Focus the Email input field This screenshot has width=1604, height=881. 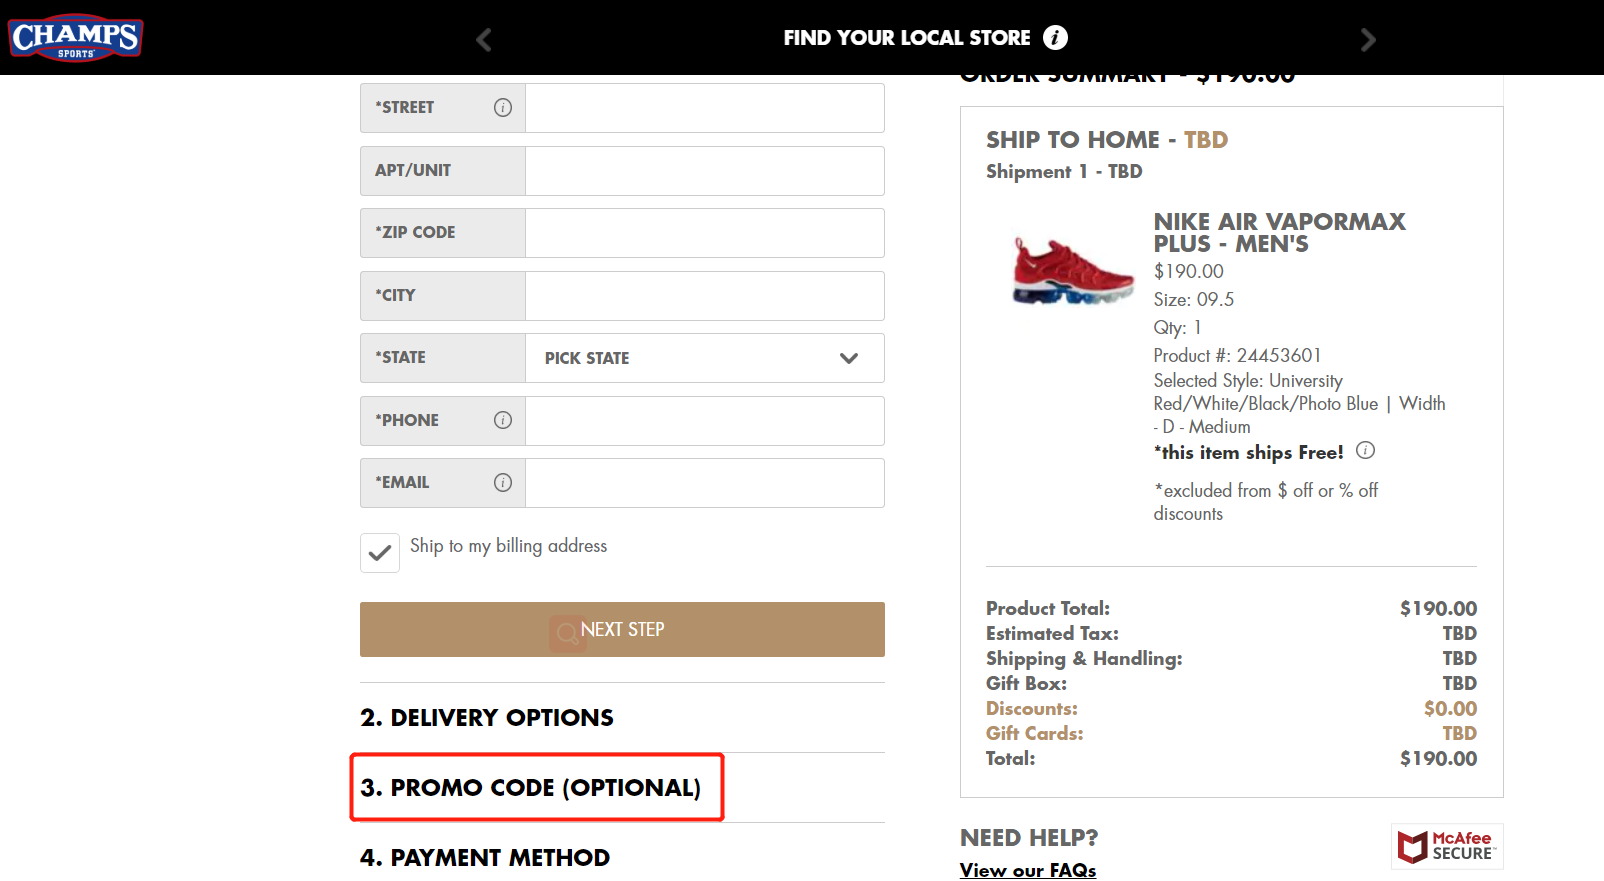pyautogui.click(x=705, y=483)
